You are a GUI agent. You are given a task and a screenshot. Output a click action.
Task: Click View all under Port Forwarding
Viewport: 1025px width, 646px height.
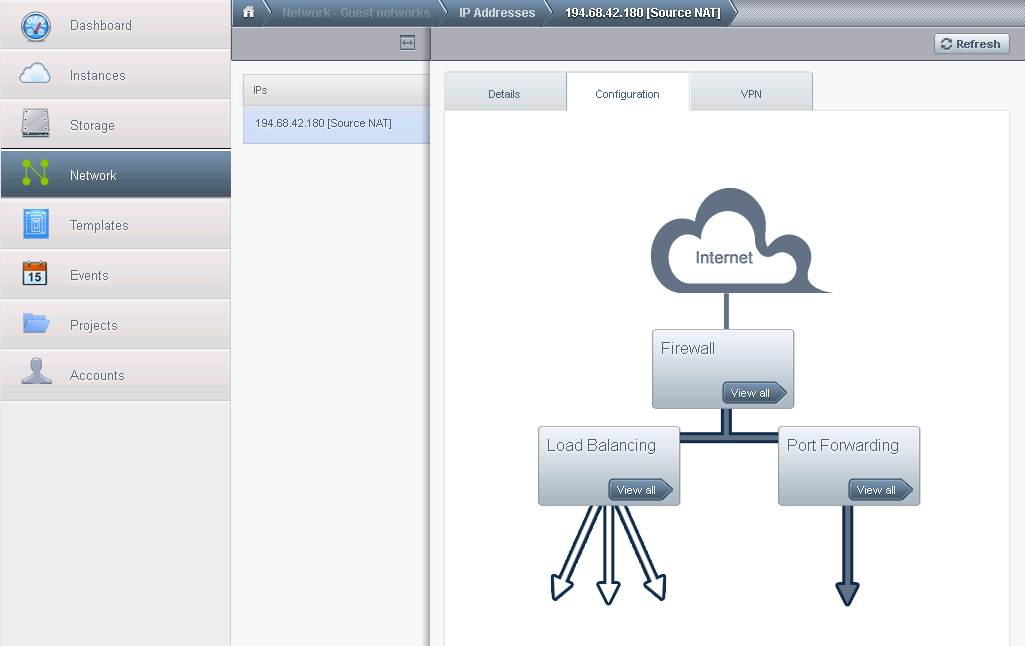coord(879,490)
